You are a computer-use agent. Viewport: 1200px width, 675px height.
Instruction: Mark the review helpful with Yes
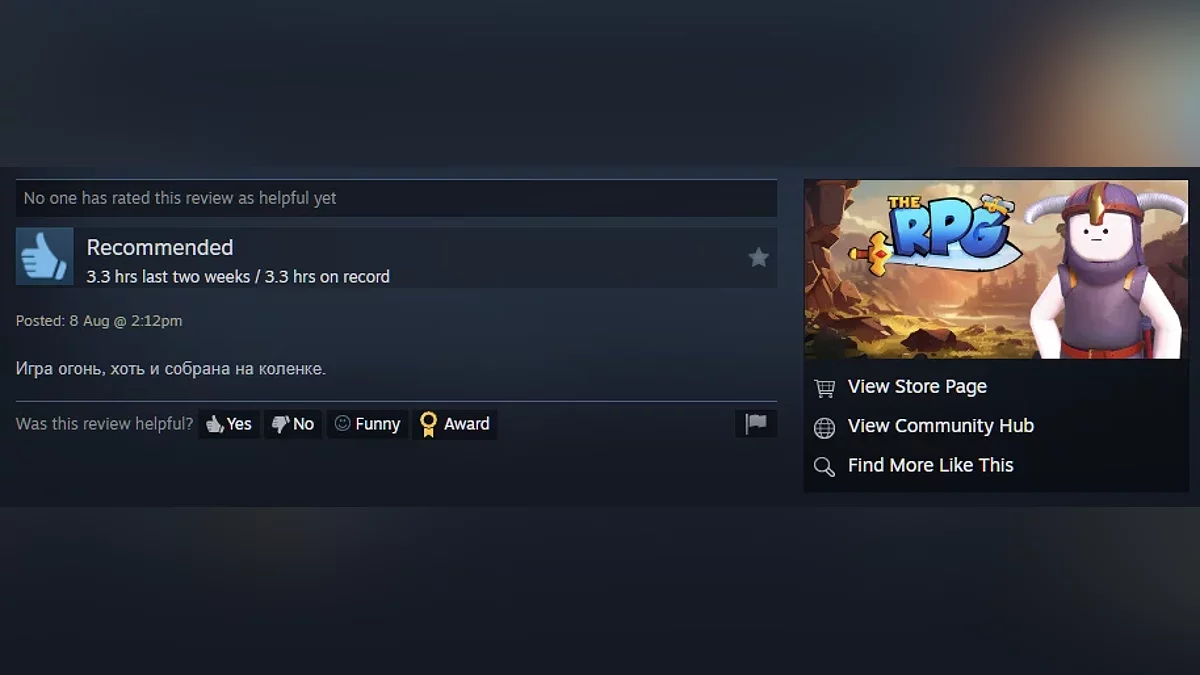(229, 424)
